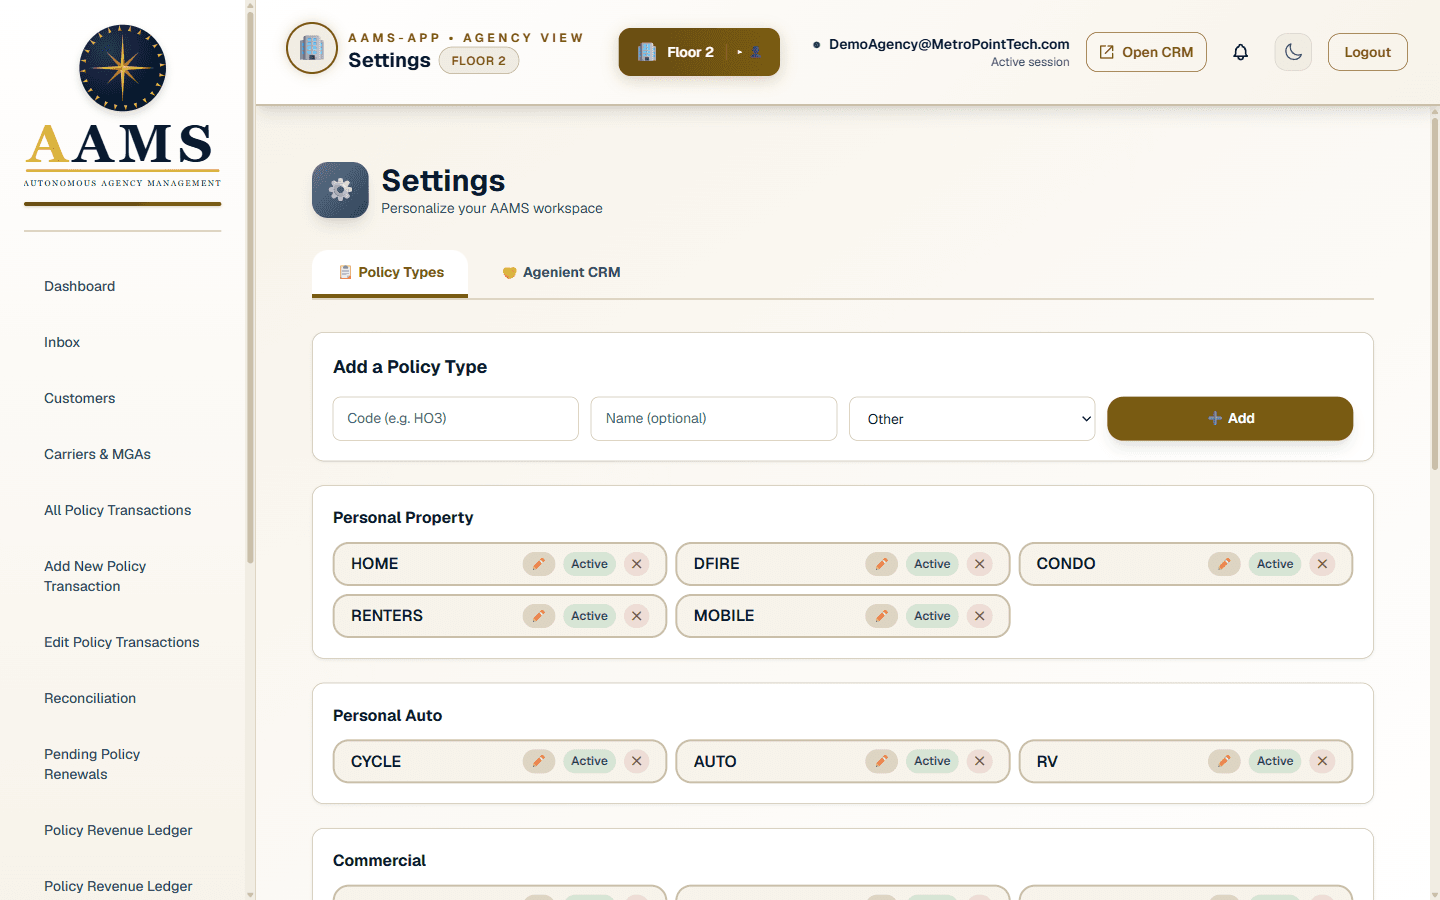Image resolution: width=1440 pixels, height=900 pixels.
Task: Go to Inbox in sidebar
Action: click(62, 342)
